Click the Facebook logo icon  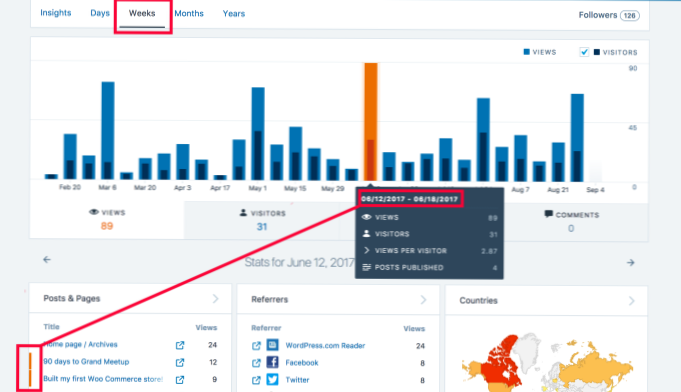(272, 362)
